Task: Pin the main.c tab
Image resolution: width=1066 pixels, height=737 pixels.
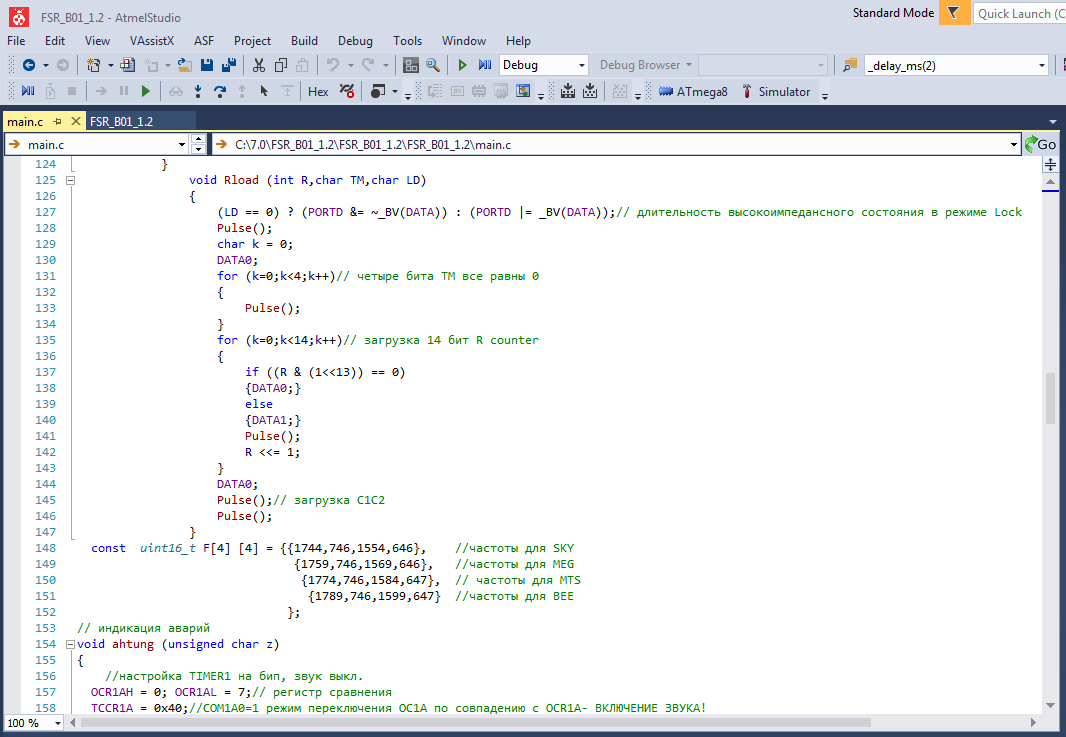Action: coord(58,121)
